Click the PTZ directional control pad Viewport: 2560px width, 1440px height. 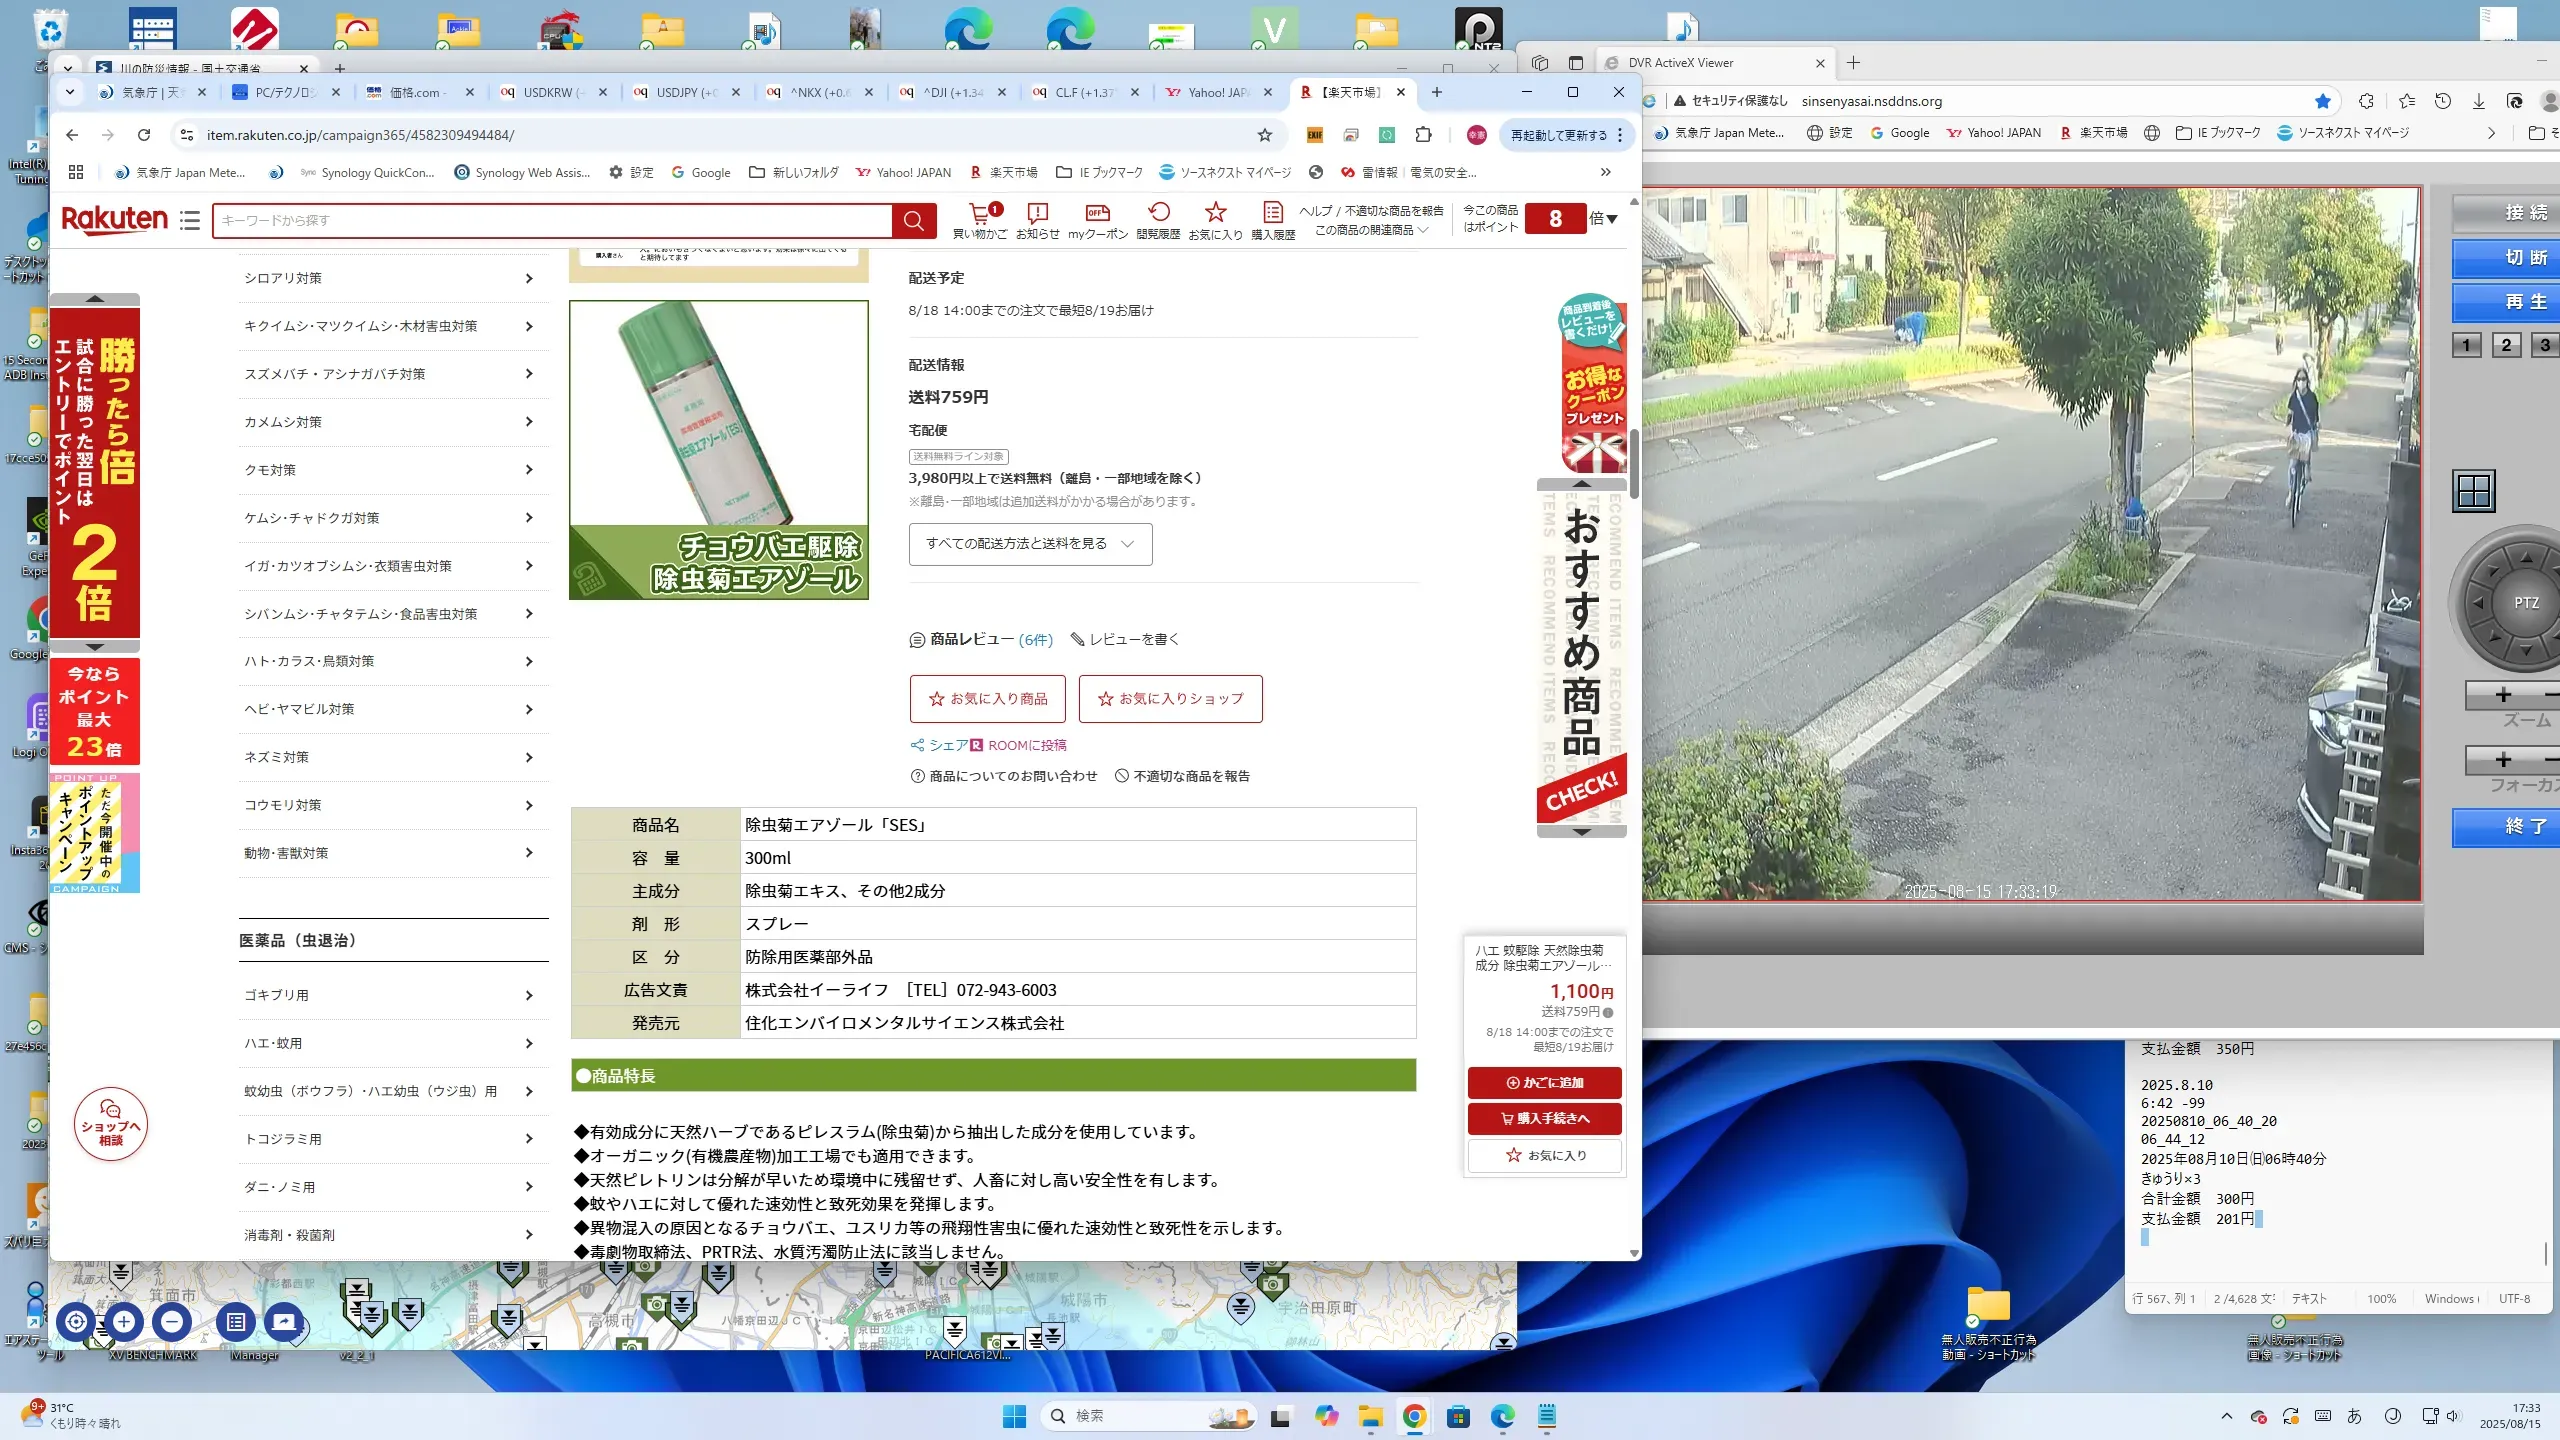click(x=2525, y=603)
